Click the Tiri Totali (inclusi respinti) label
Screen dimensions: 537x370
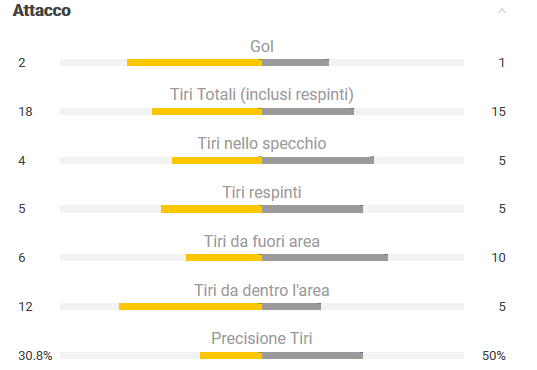click(x=262, y=95)
